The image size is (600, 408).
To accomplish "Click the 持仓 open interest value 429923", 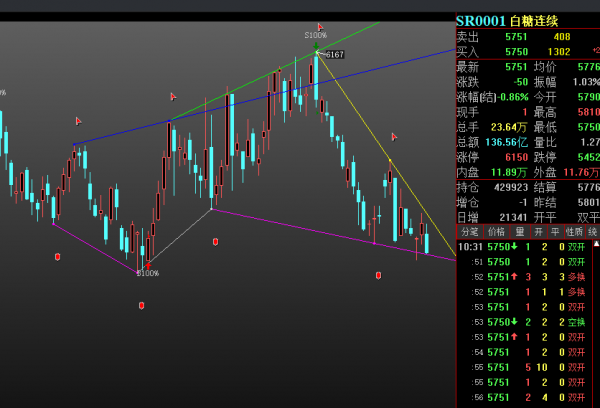I will tap(511, 186).
